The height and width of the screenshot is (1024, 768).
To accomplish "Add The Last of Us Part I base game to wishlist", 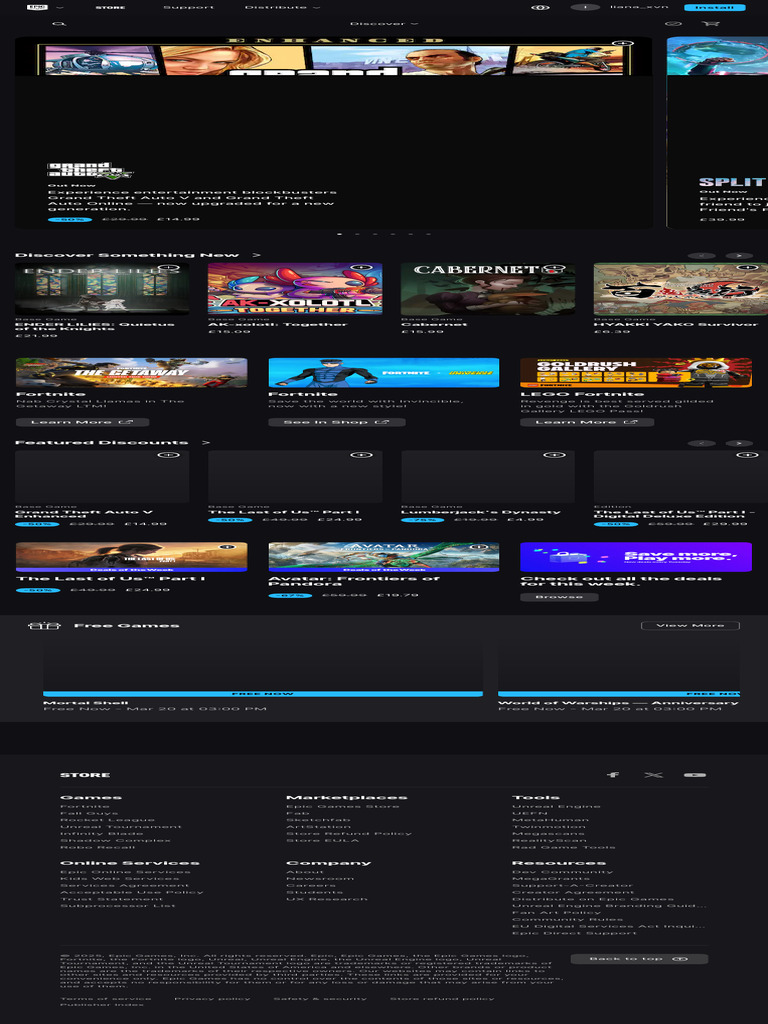I will [362, 455].
